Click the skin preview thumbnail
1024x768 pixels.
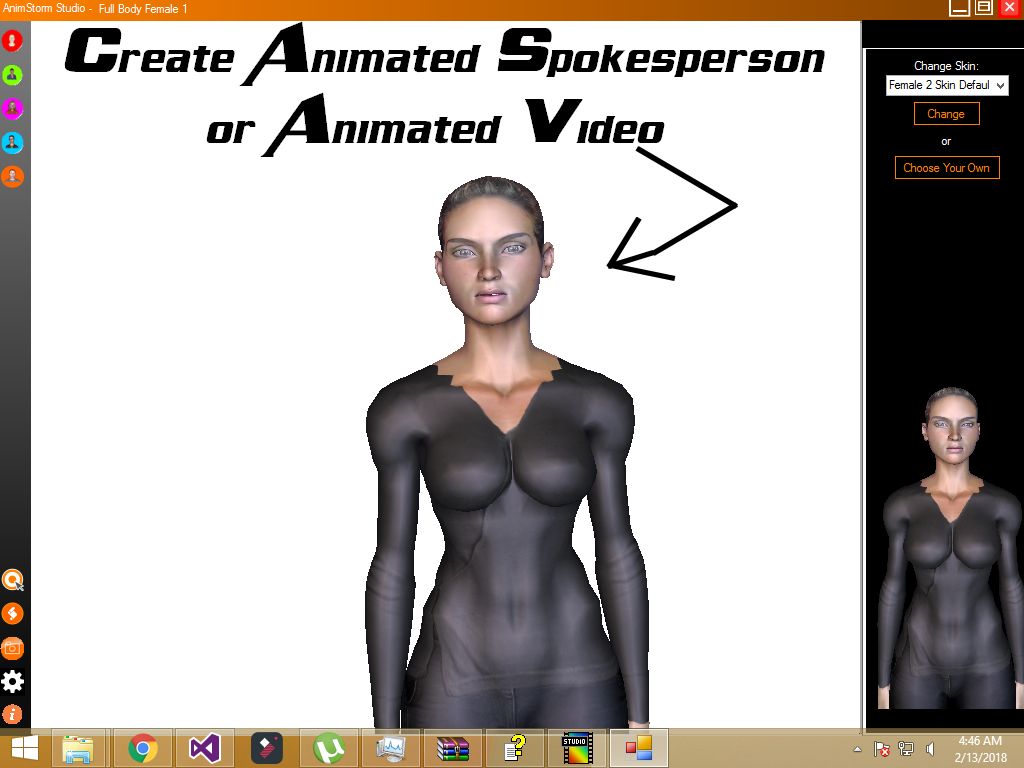click(950, 547)
